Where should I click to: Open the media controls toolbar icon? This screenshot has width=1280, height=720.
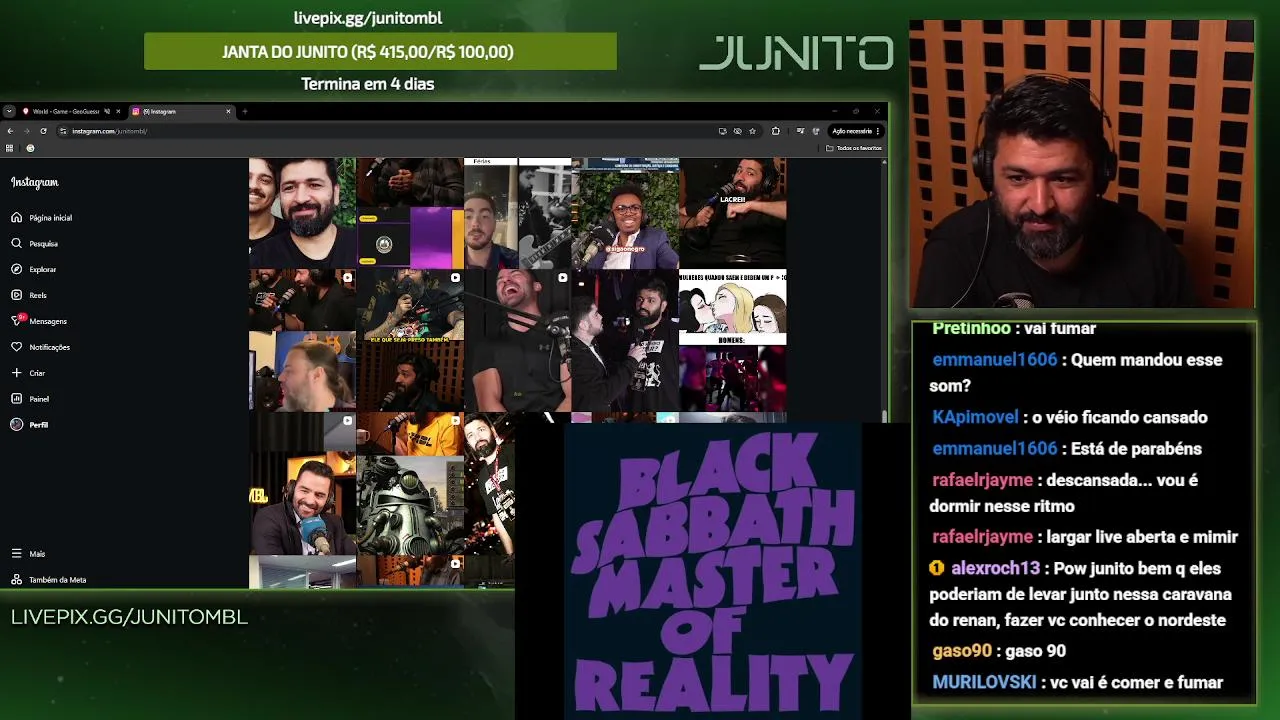click(800, 131)
